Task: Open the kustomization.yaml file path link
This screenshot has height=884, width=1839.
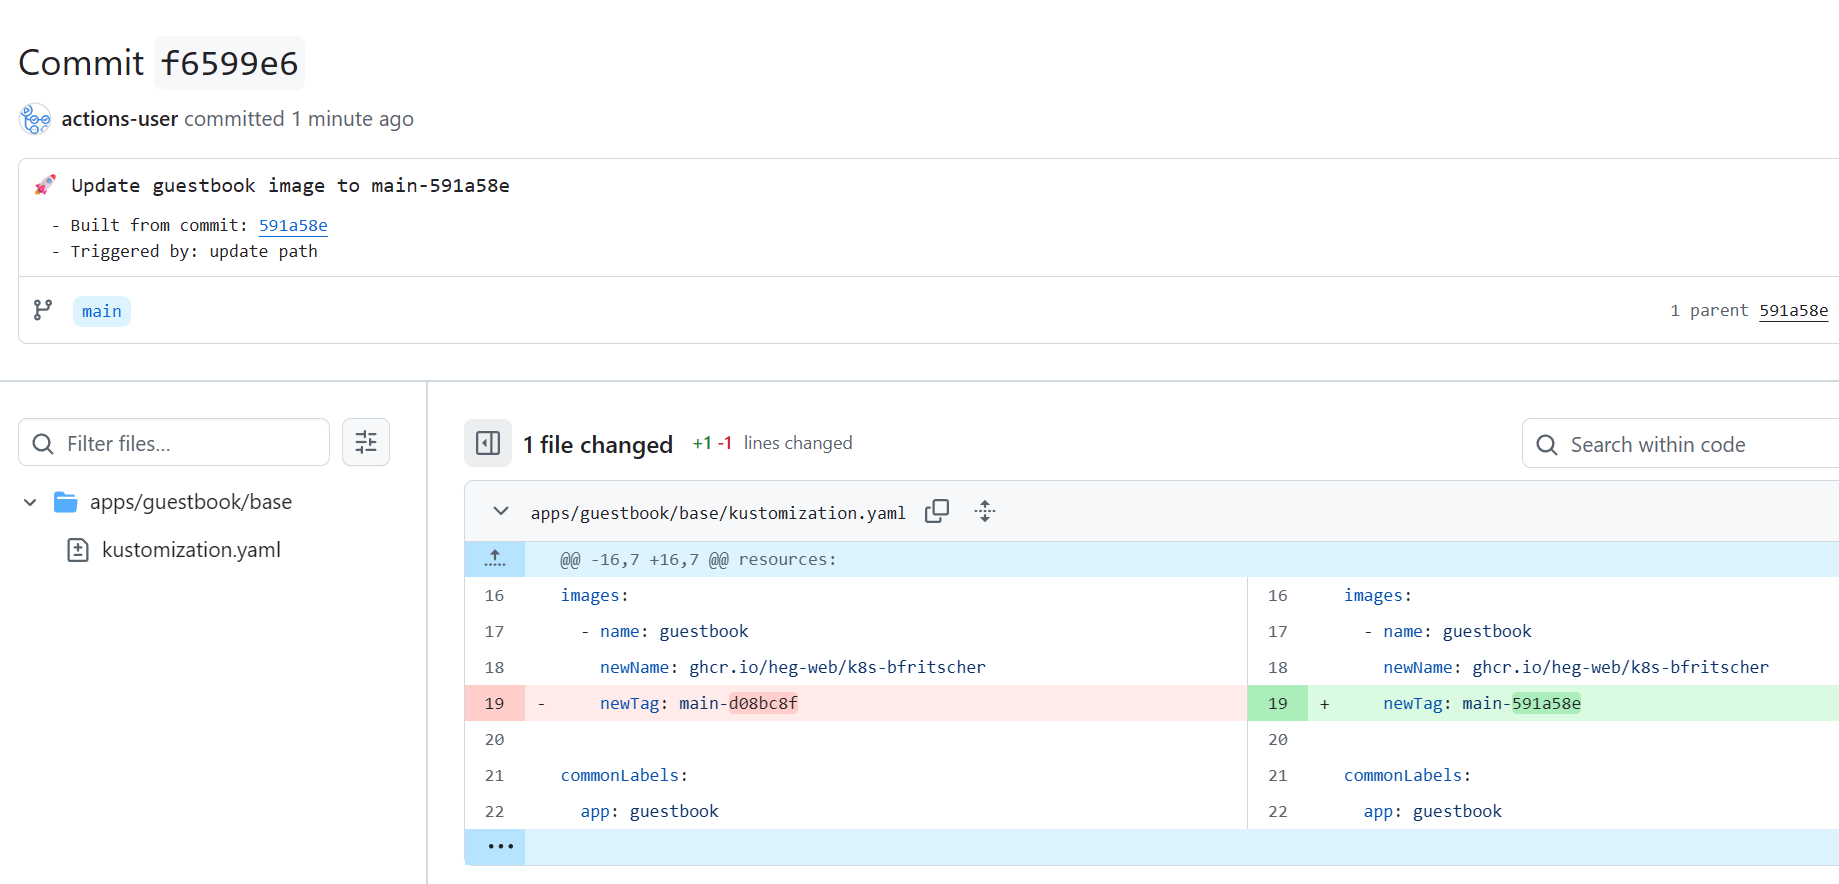Action: click(717, 513)
